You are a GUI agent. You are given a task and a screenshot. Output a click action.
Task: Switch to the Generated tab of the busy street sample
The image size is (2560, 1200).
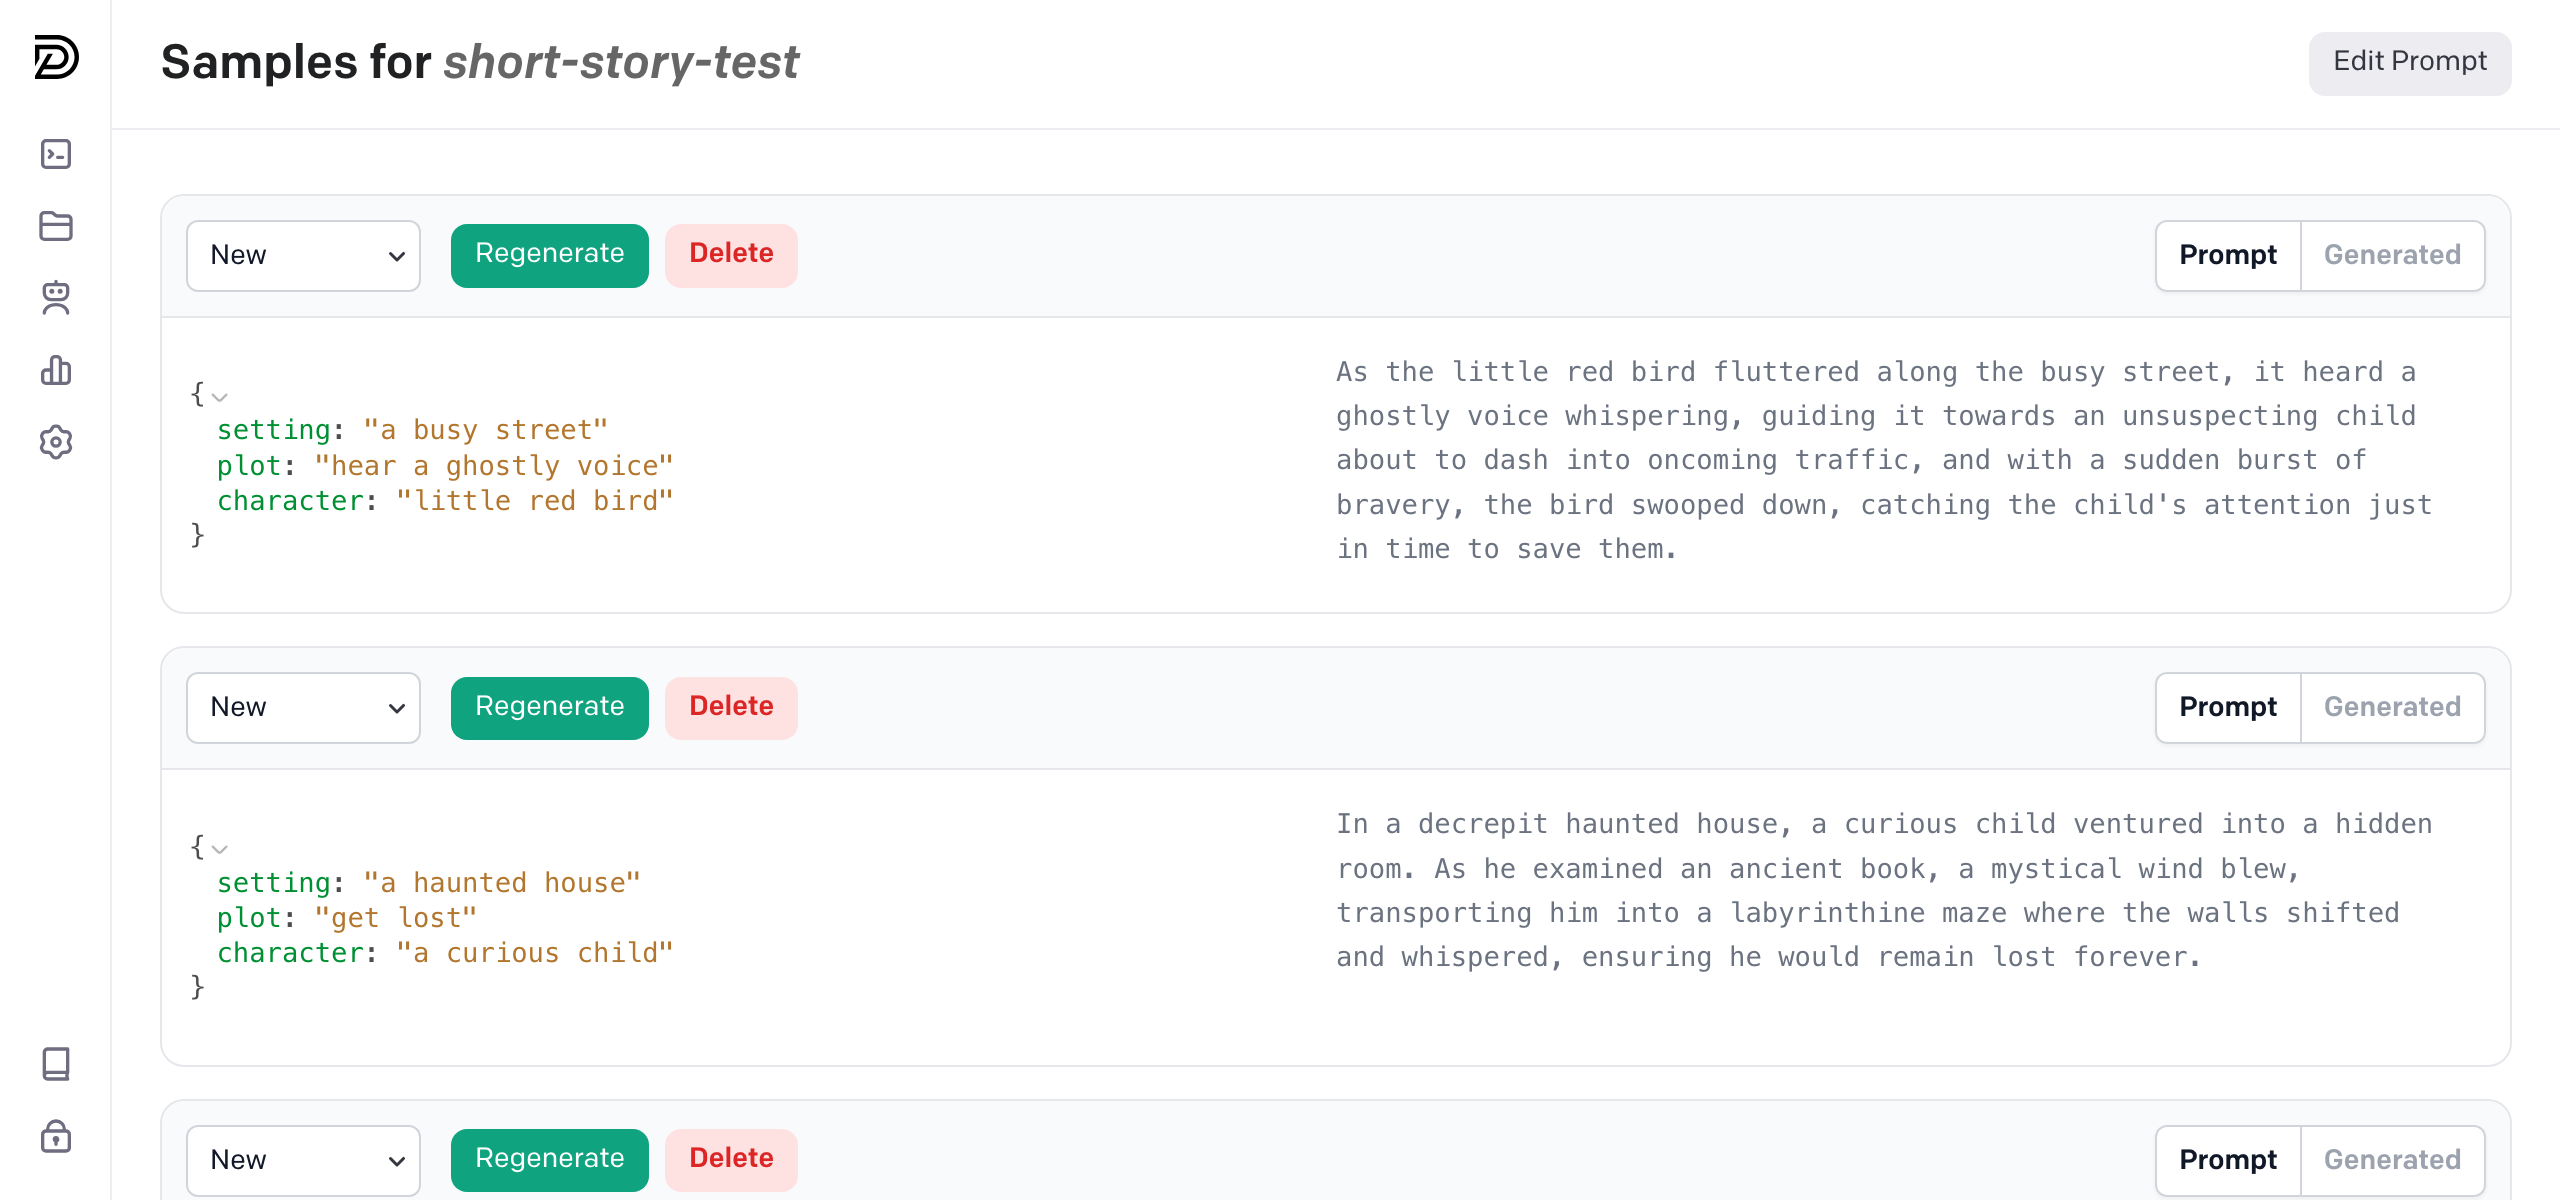2392,256
